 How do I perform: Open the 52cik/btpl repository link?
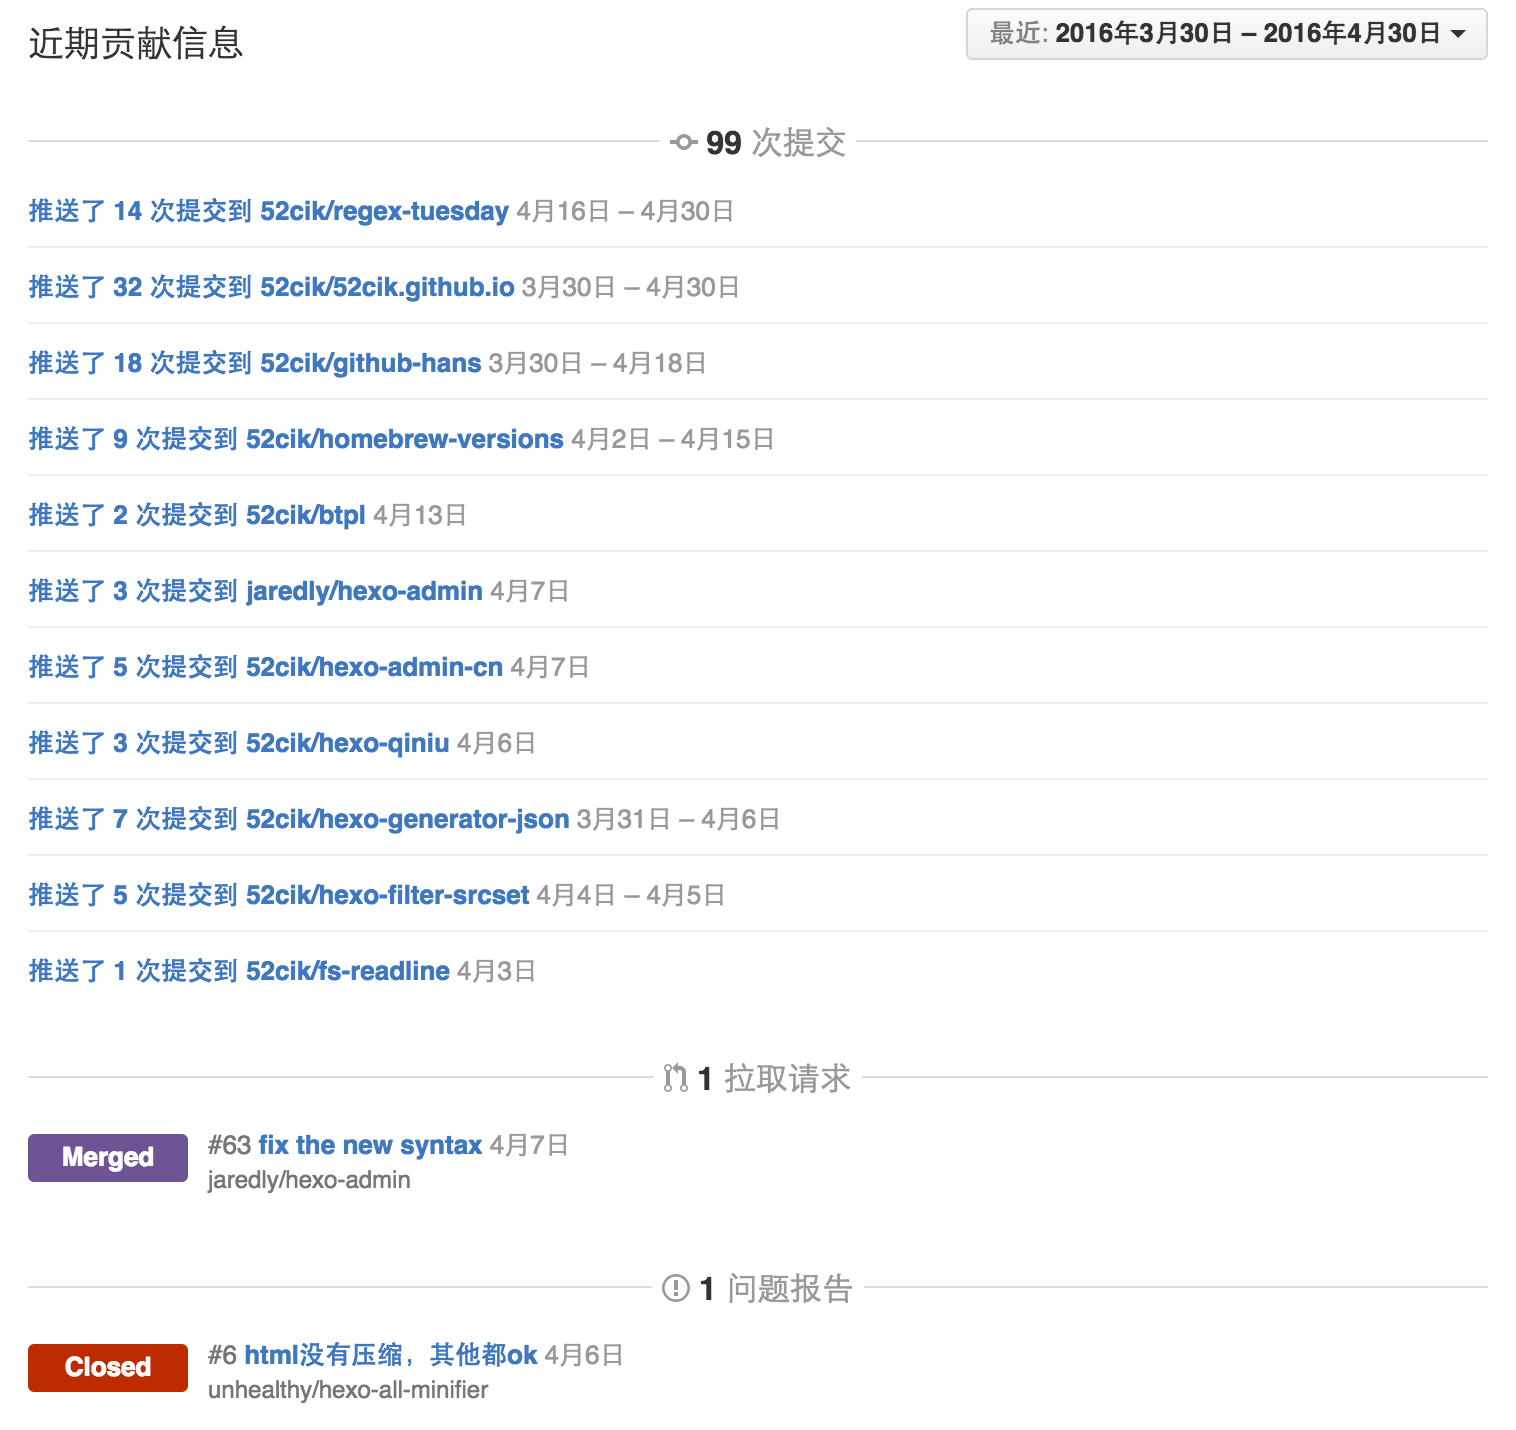click(305, 515)
